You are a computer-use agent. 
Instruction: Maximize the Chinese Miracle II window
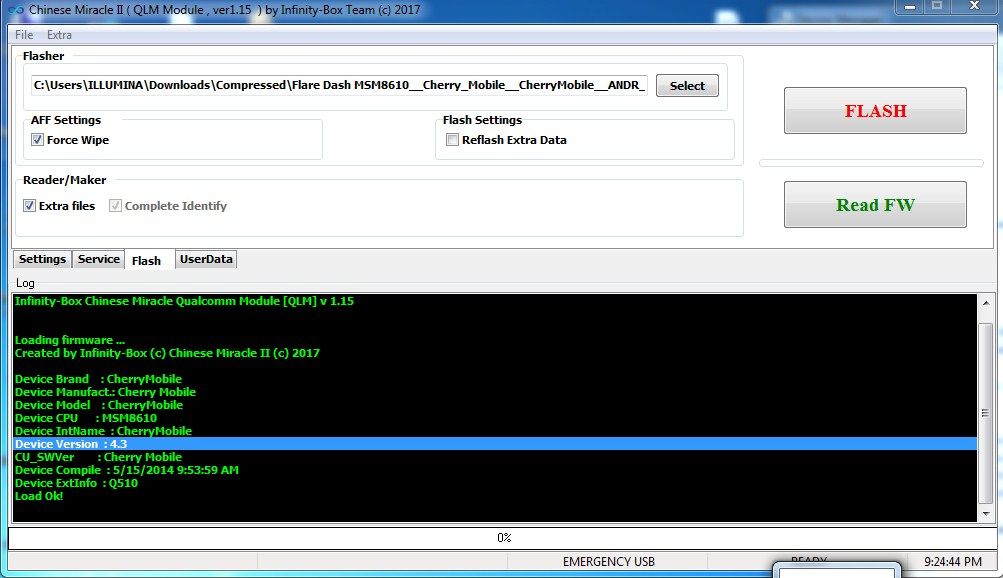(x=938, y=6)
